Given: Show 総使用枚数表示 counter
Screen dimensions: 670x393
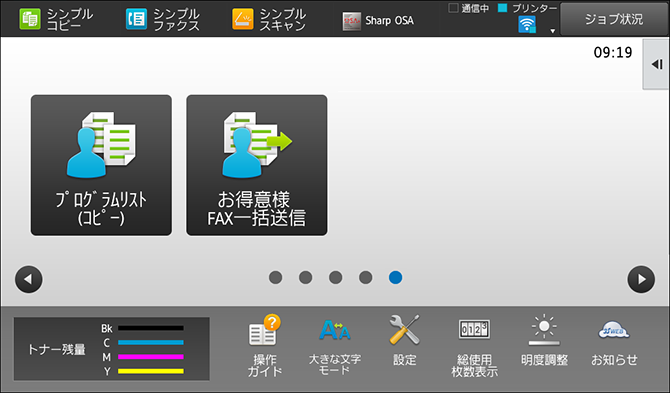Looking at the screenshot, I should [474, 347].
